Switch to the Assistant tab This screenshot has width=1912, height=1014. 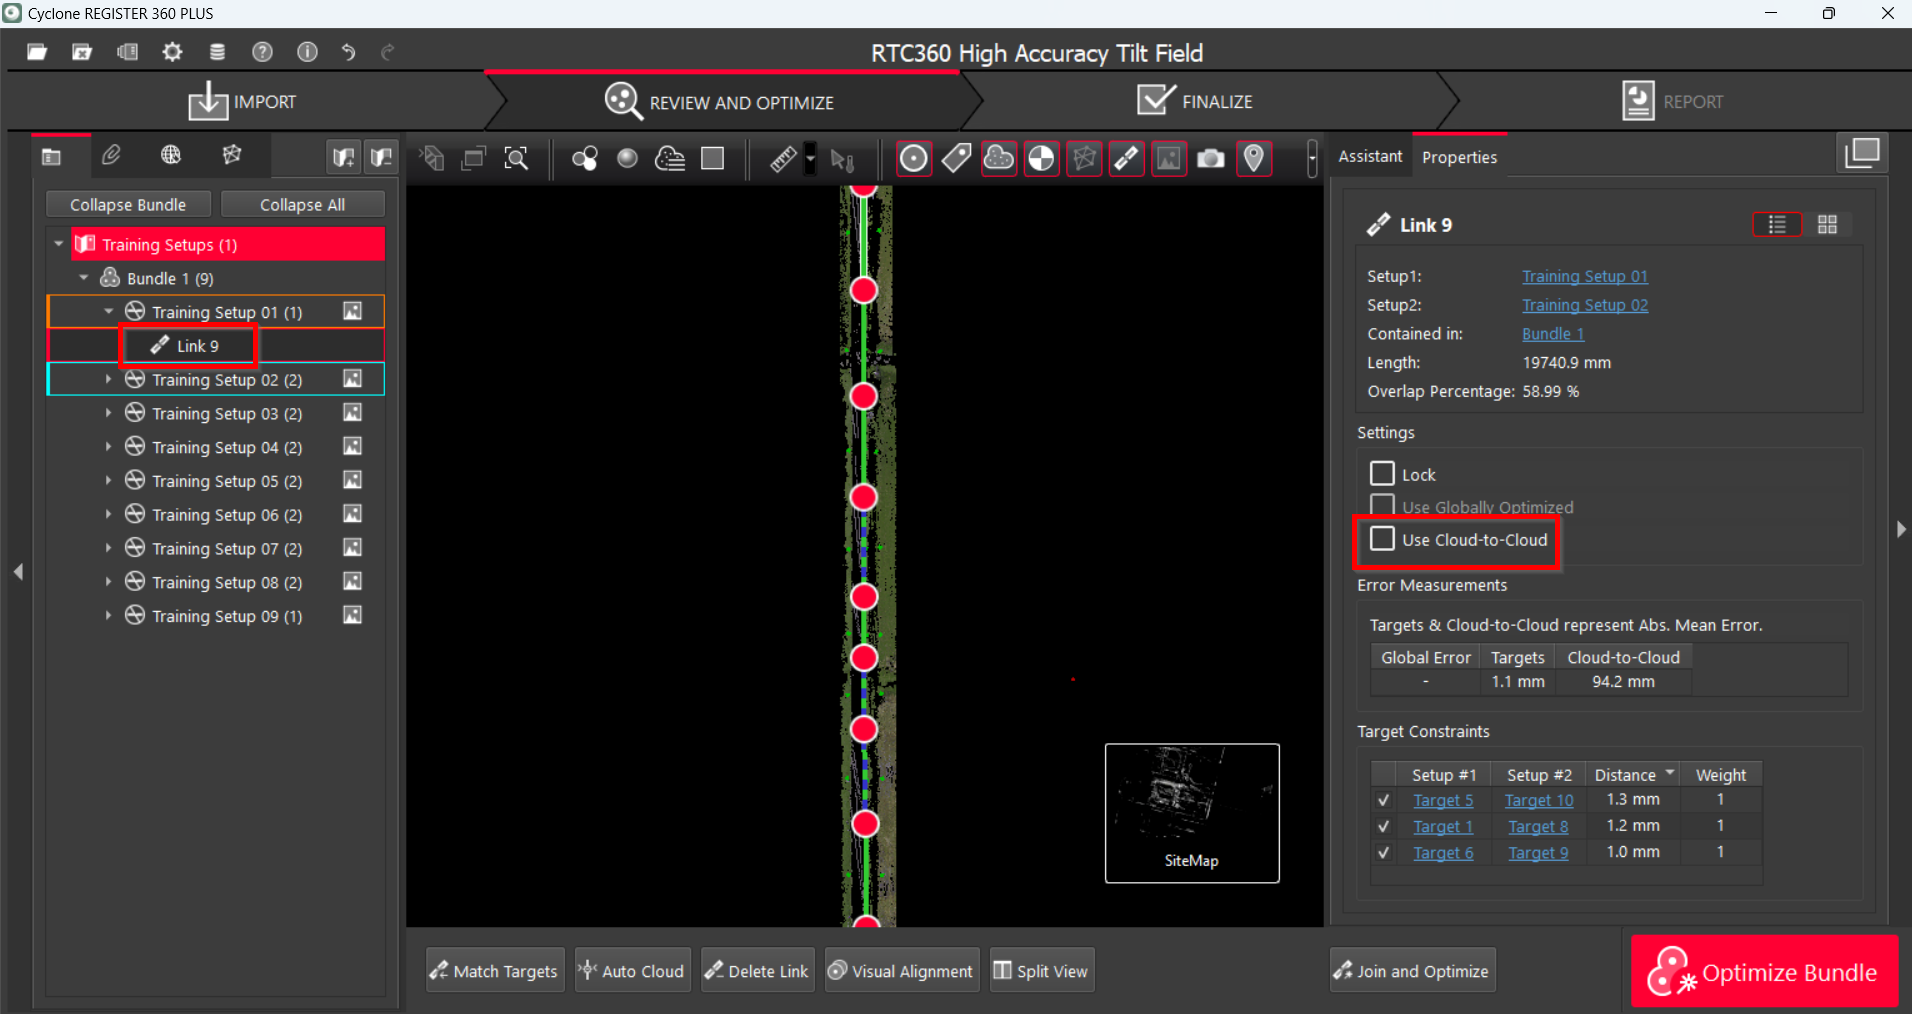click(x=1370, y=156)
